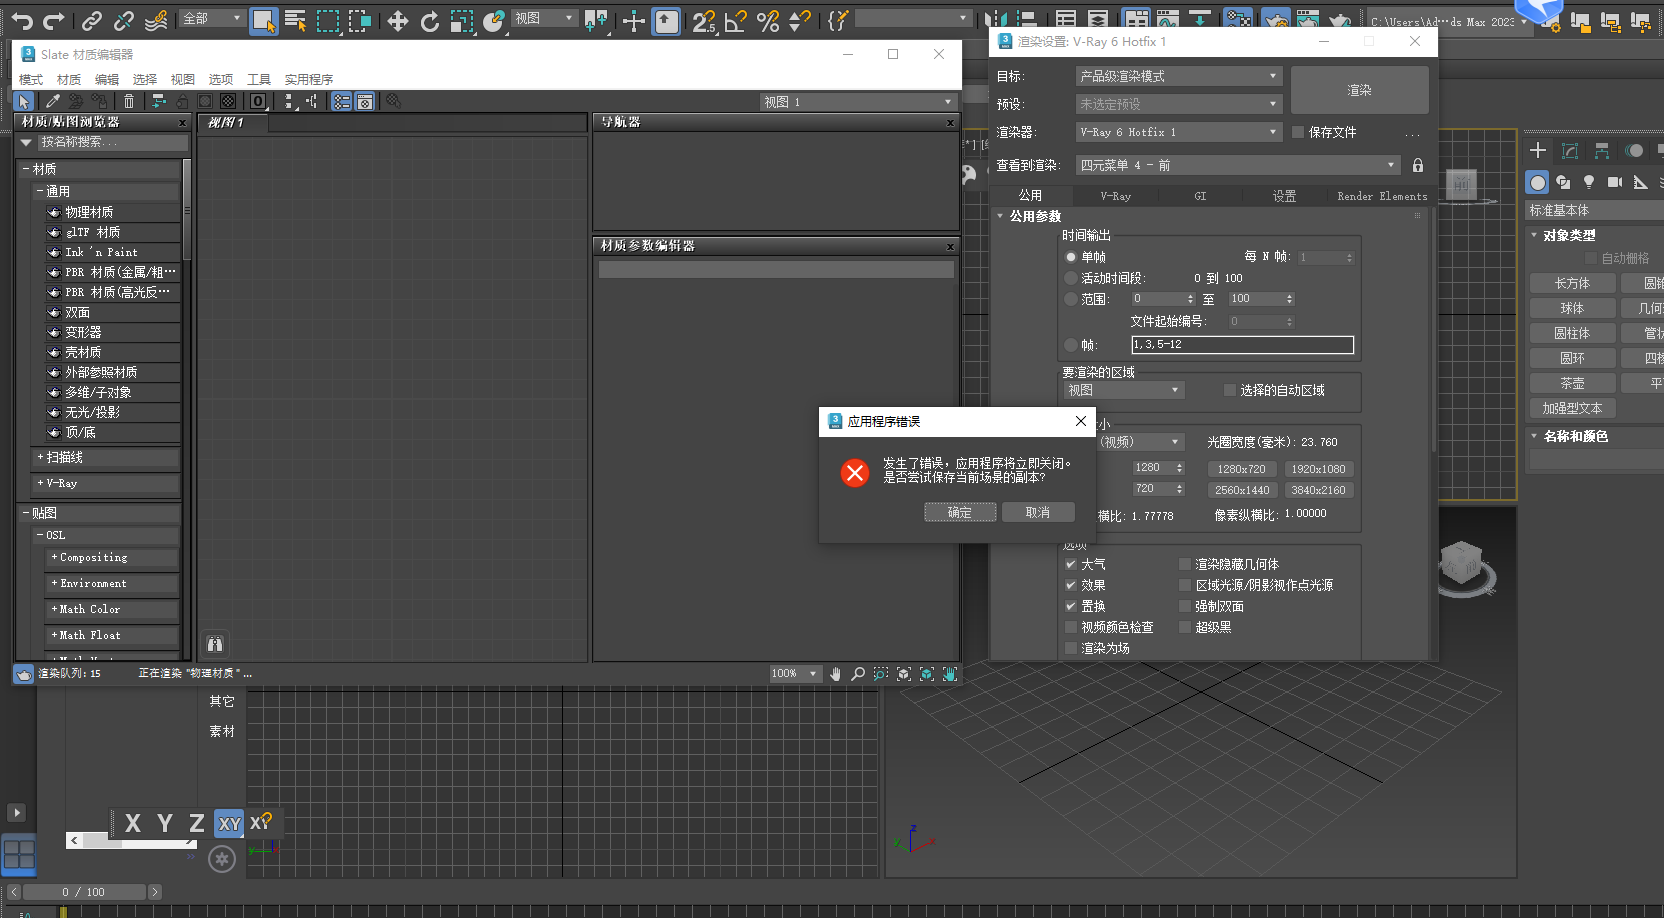Expand the V-Ray material group in browser
The image size is (1664, 918).
[40, 483]
